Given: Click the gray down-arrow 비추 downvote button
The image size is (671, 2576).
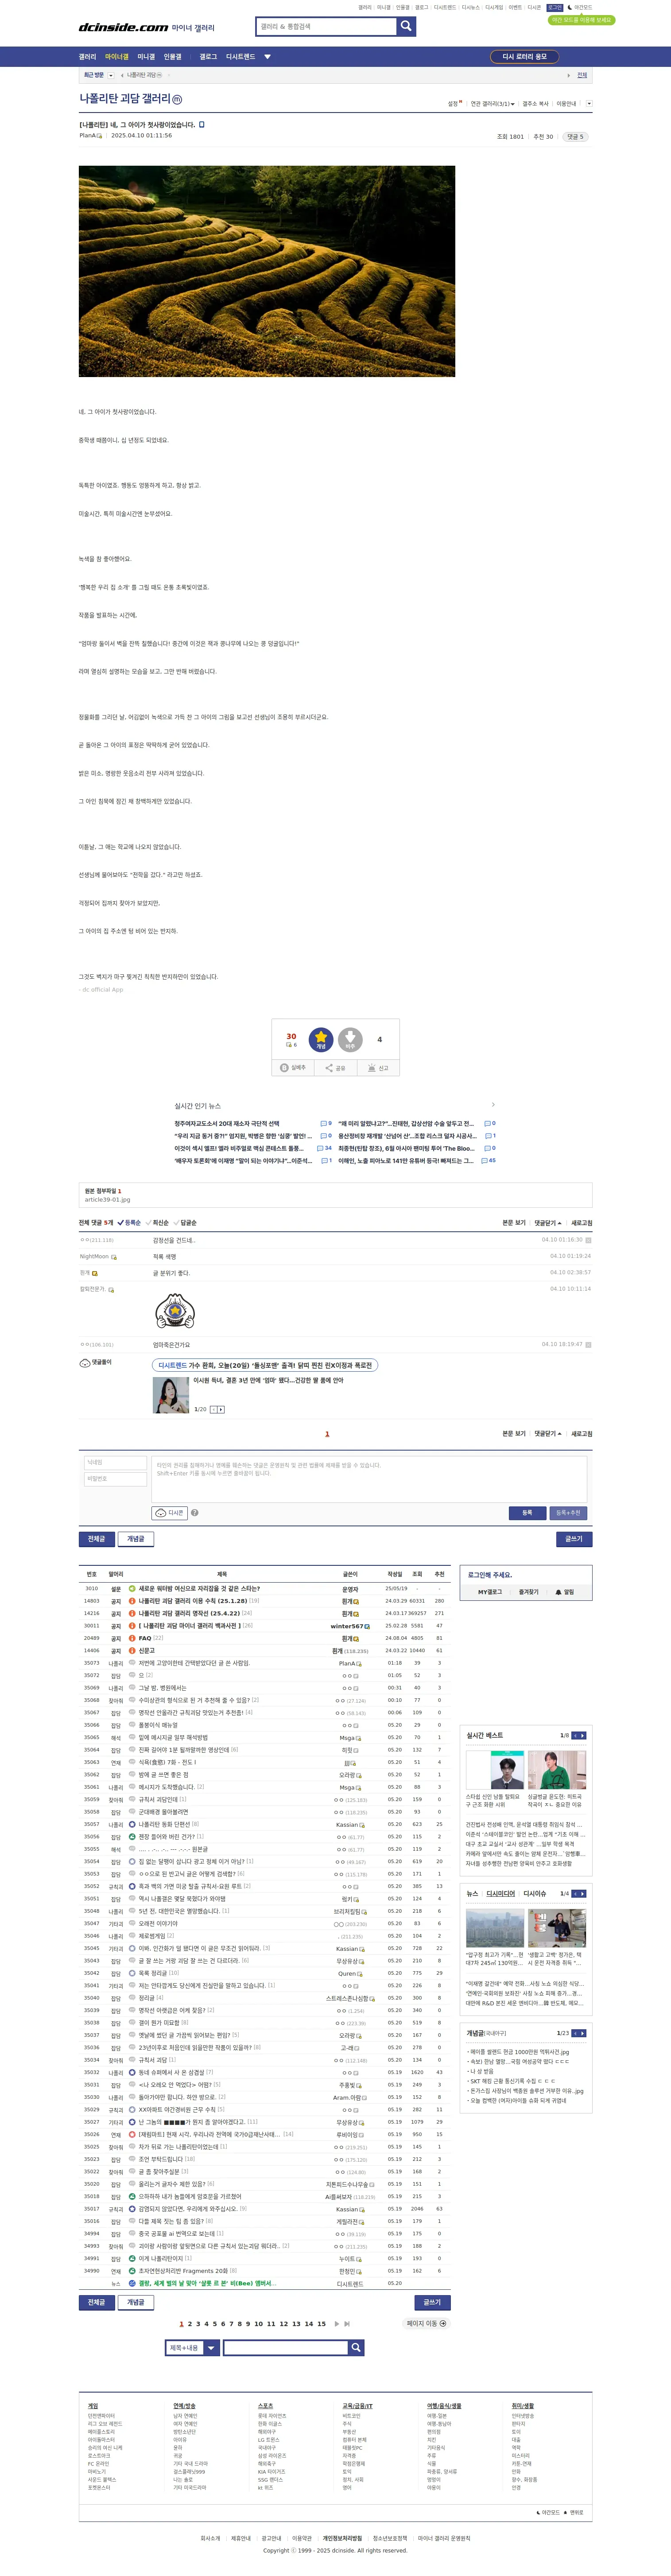Looking at the screenshot, I should point(350,1040).
